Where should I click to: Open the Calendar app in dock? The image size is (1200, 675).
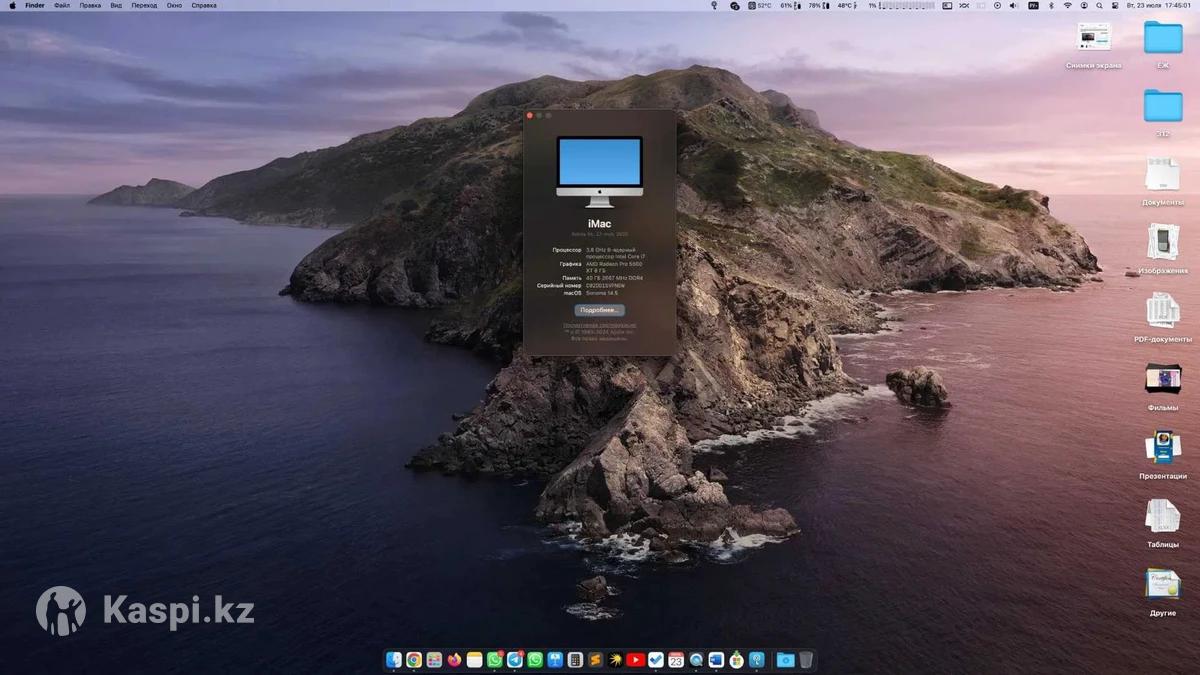coord(676,660)
